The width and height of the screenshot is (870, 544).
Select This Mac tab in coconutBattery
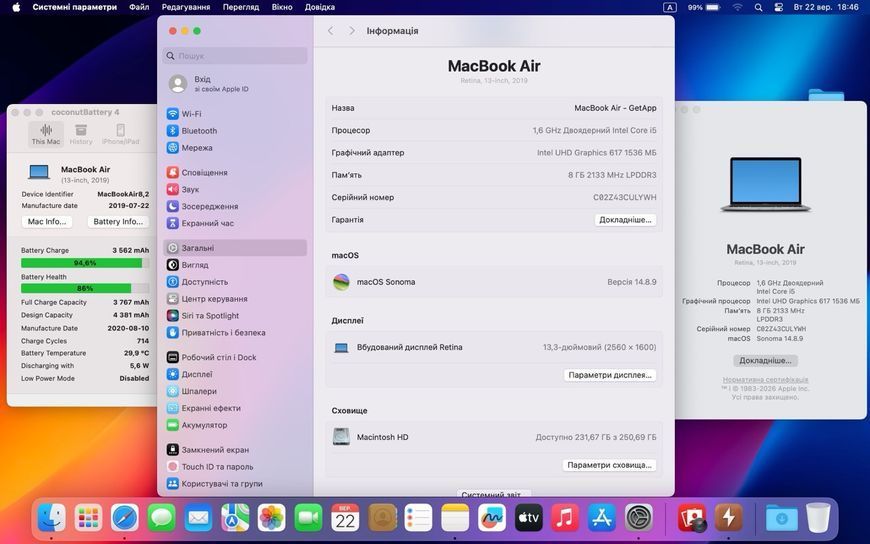(x=46, y=134)
